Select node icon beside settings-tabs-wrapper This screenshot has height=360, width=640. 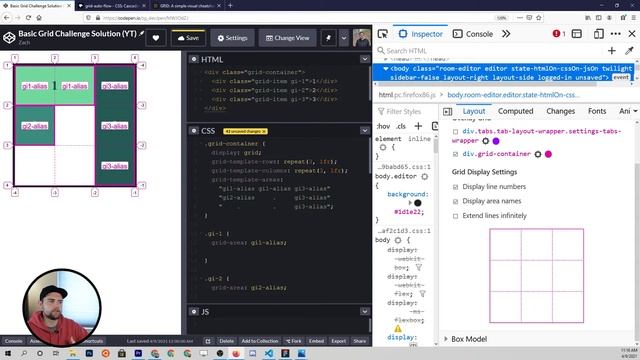(x=485, y=141)
